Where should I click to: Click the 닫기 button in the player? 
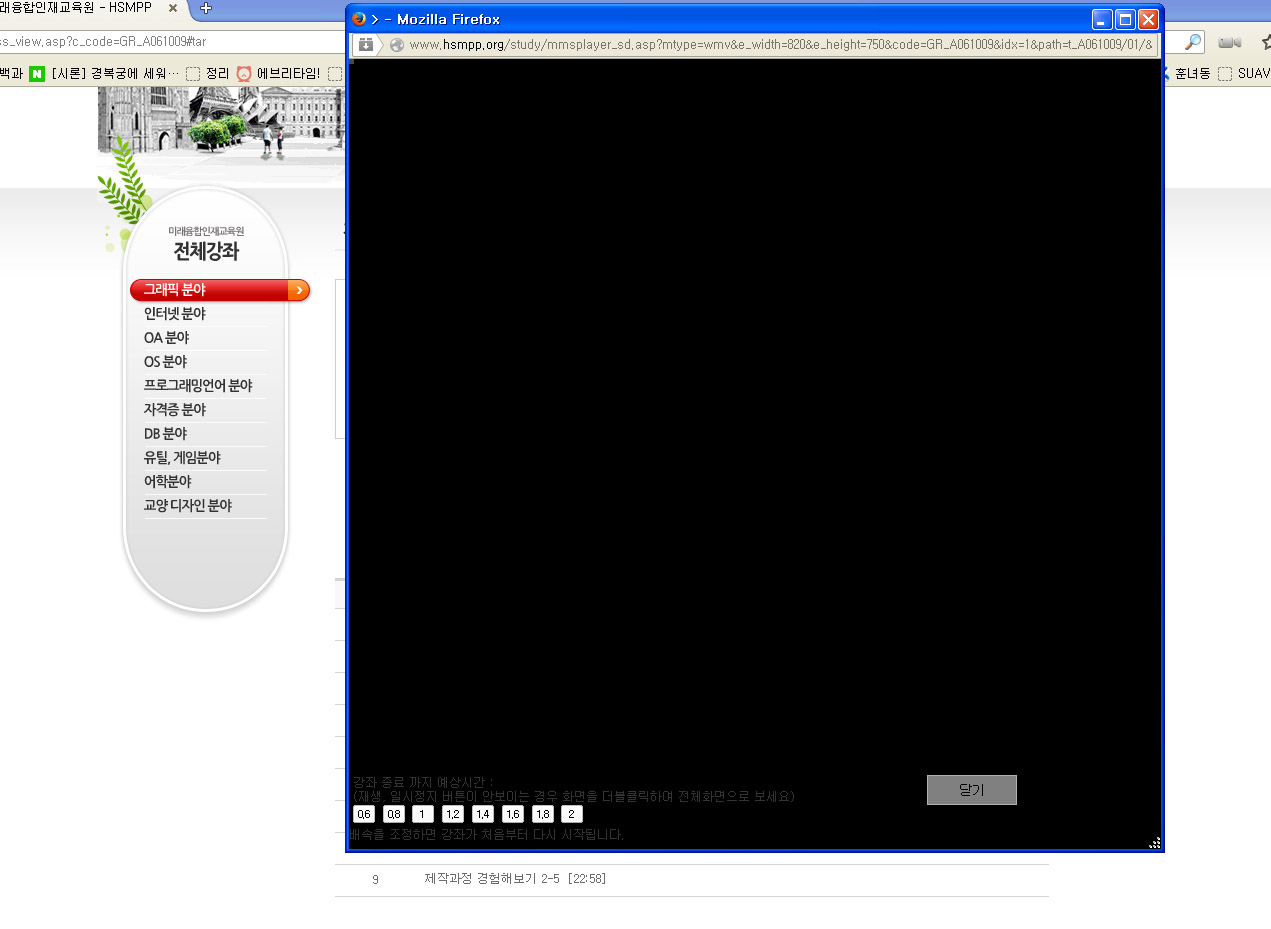972,790
